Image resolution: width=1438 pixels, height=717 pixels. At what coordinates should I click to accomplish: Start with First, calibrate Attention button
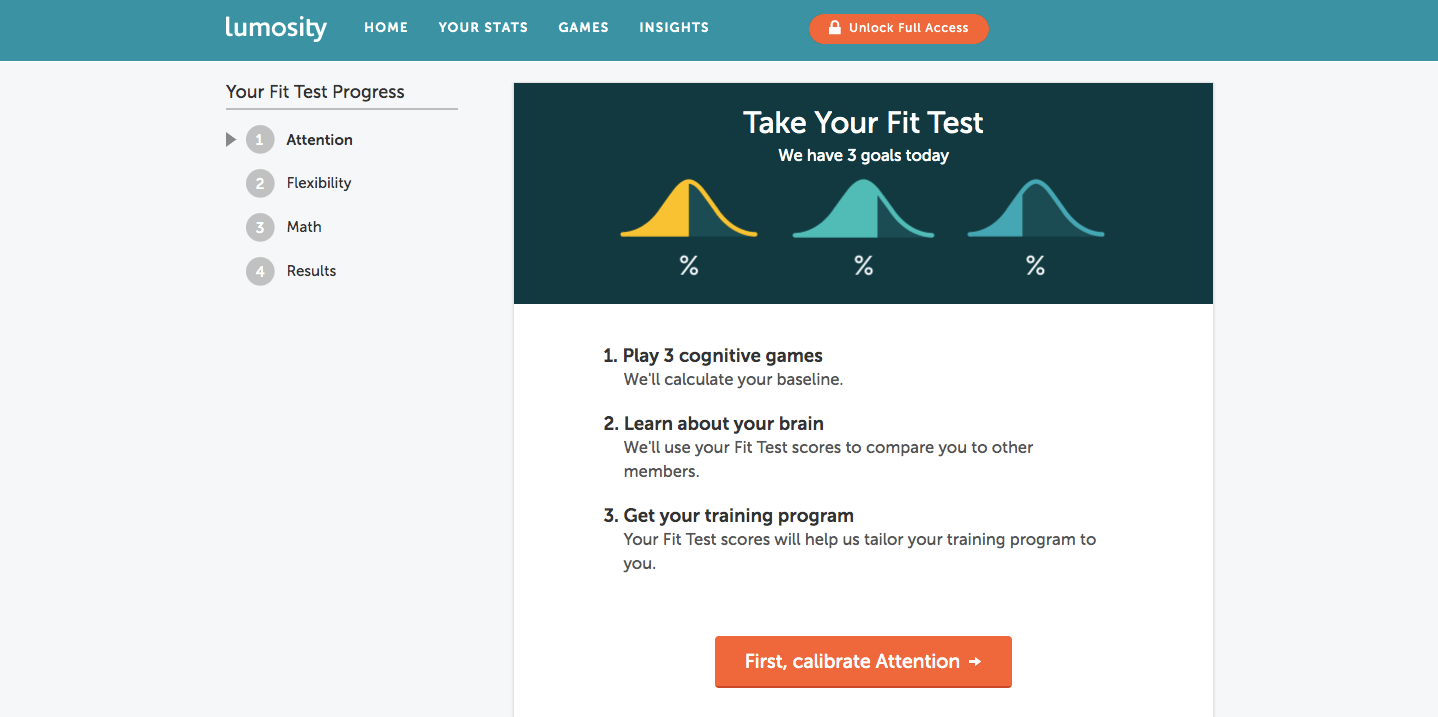tap(863, 662)
